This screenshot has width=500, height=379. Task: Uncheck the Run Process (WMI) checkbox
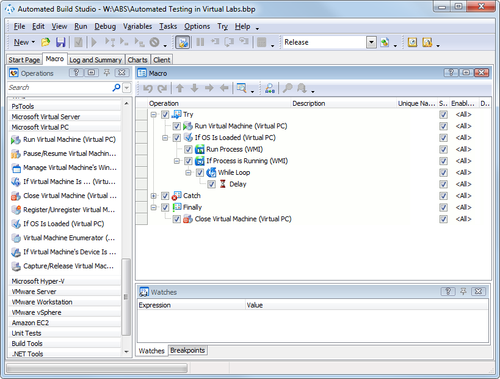(x=188, y=149)
